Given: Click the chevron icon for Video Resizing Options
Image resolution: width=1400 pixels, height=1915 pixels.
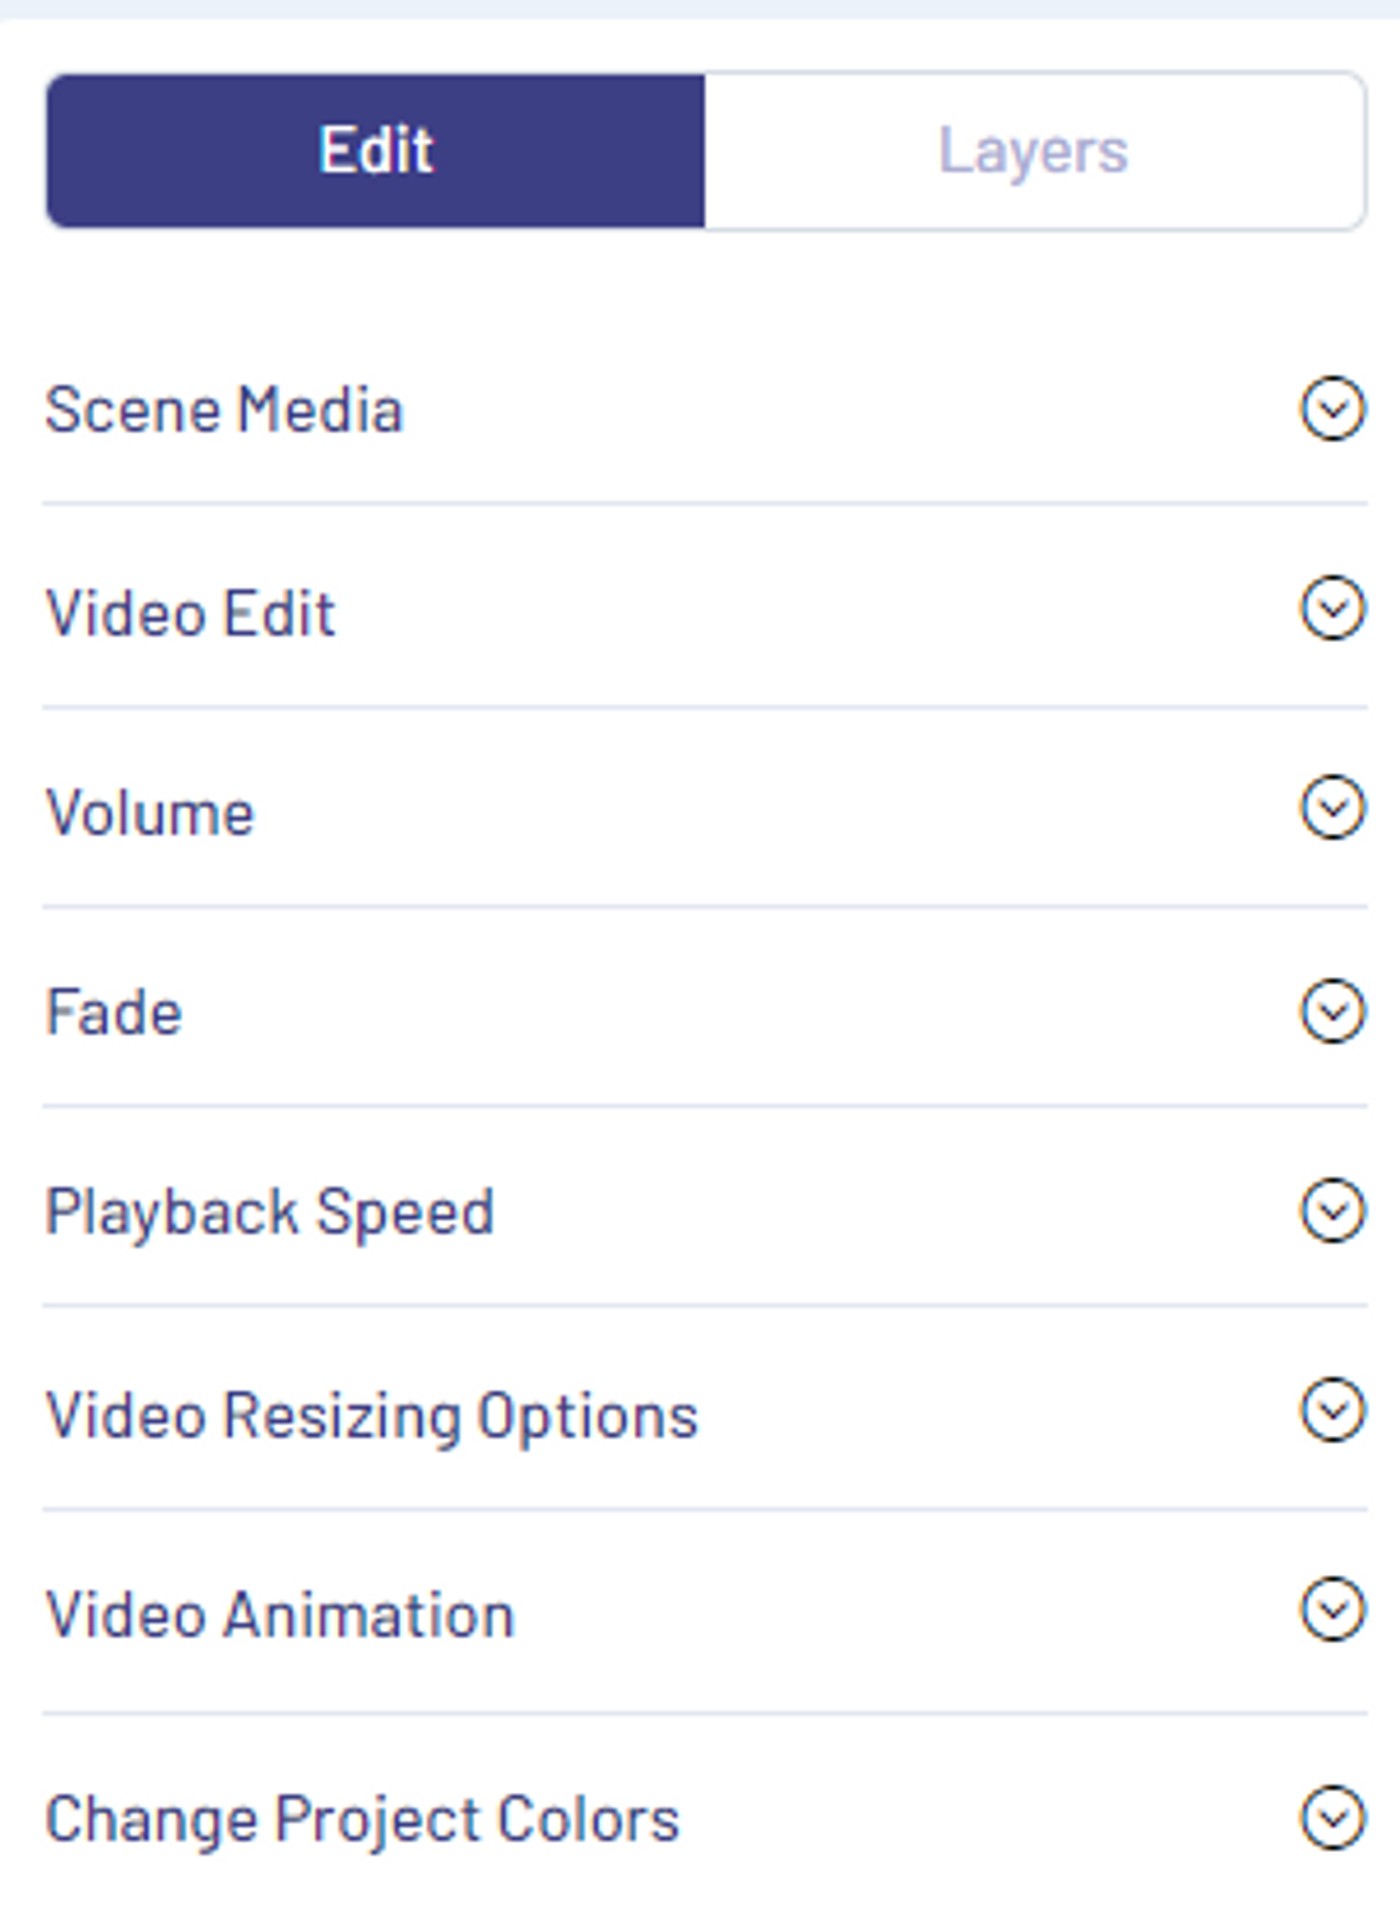Looking at the screenshot, I should [x=1332, y=1410].
